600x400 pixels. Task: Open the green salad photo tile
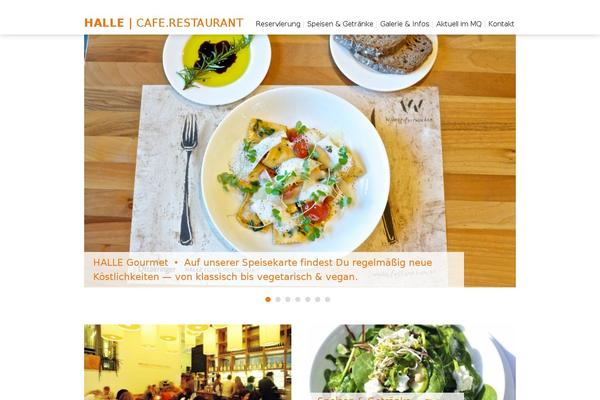click(412, 362)
